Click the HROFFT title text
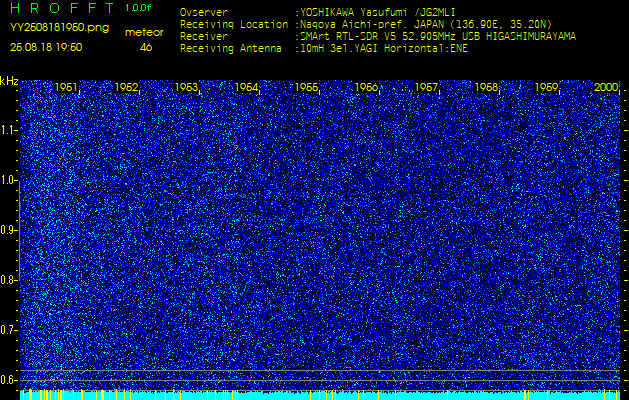 point(63,8)
